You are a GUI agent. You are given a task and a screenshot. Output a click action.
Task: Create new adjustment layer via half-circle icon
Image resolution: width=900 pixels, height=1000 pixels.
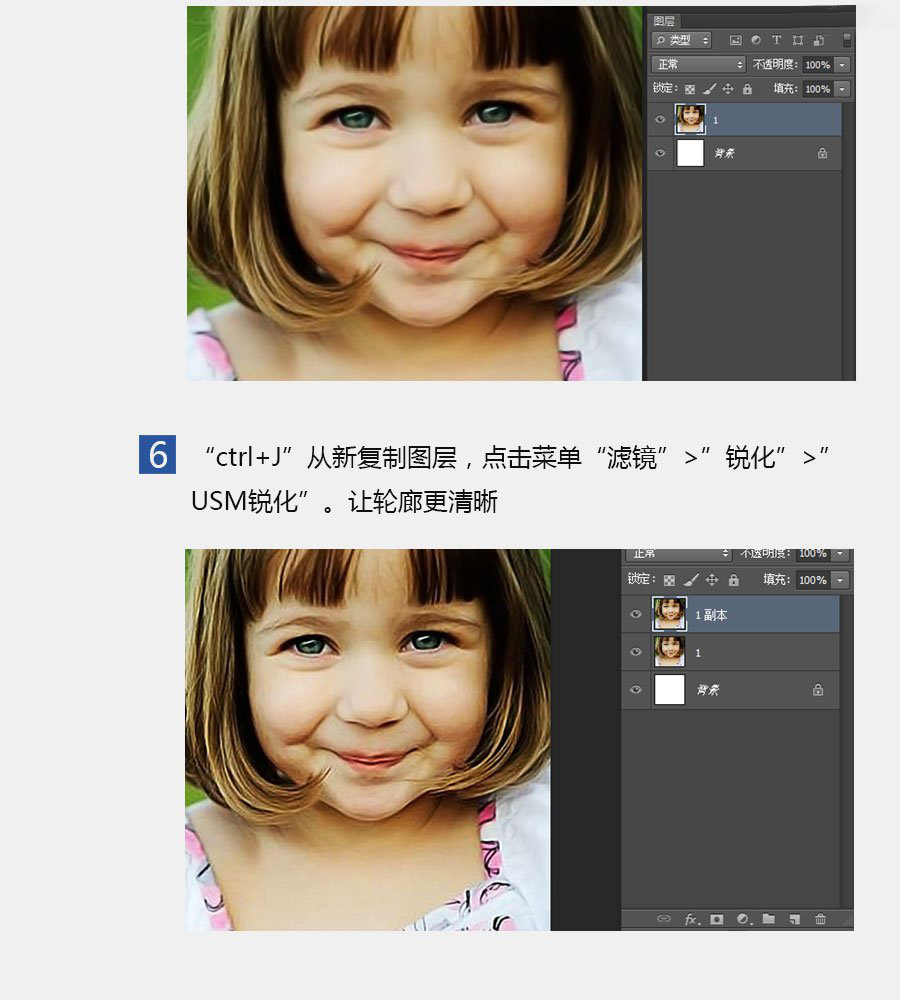click(x=743, y=919)
